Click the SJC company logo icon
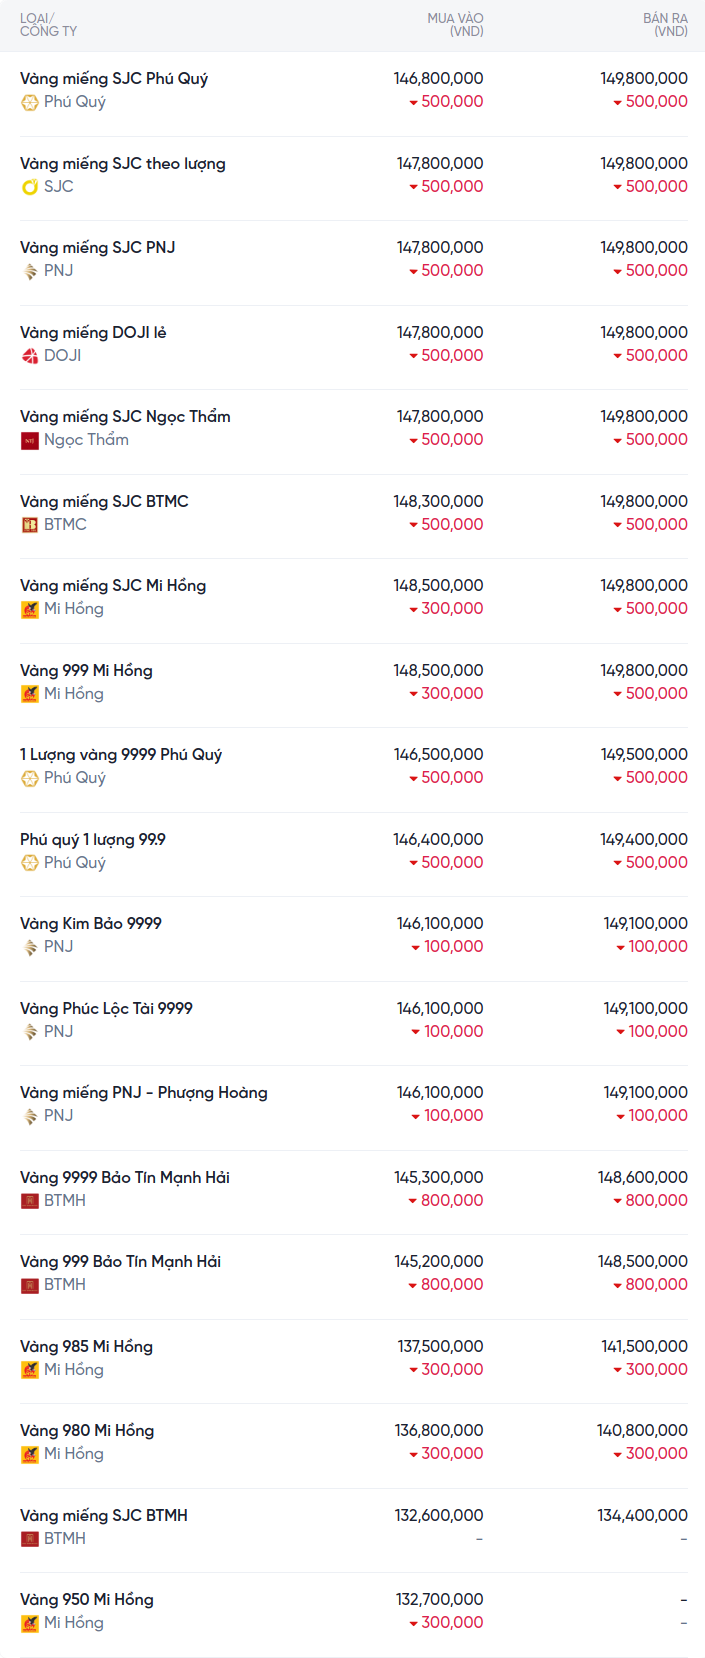The image size is (705, 1658). click(x=30, y=187)
